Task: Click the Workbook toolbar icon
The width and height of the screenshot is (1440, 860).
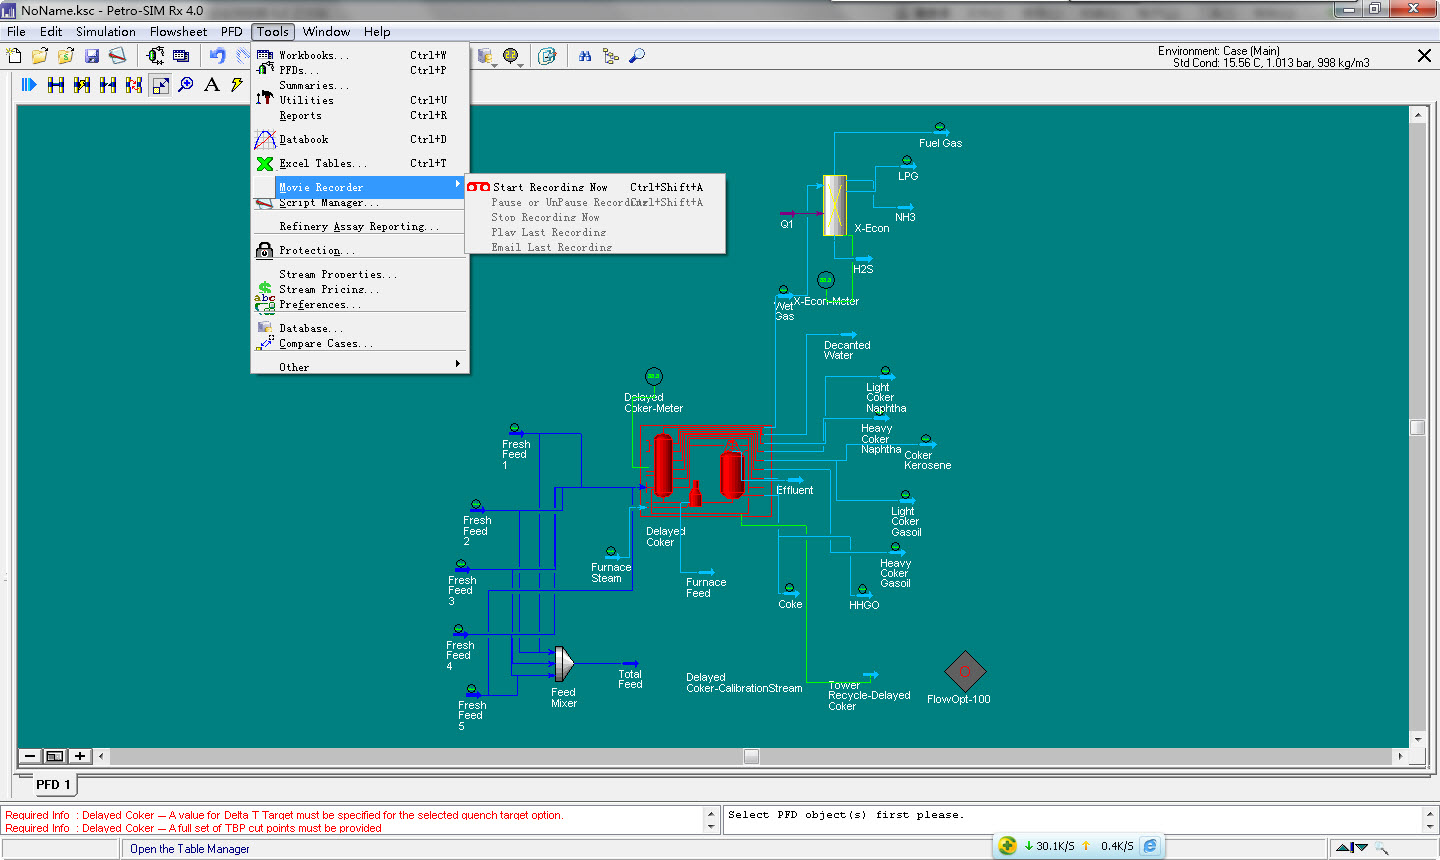Action: pyautogui.click(x=181, y=56)
